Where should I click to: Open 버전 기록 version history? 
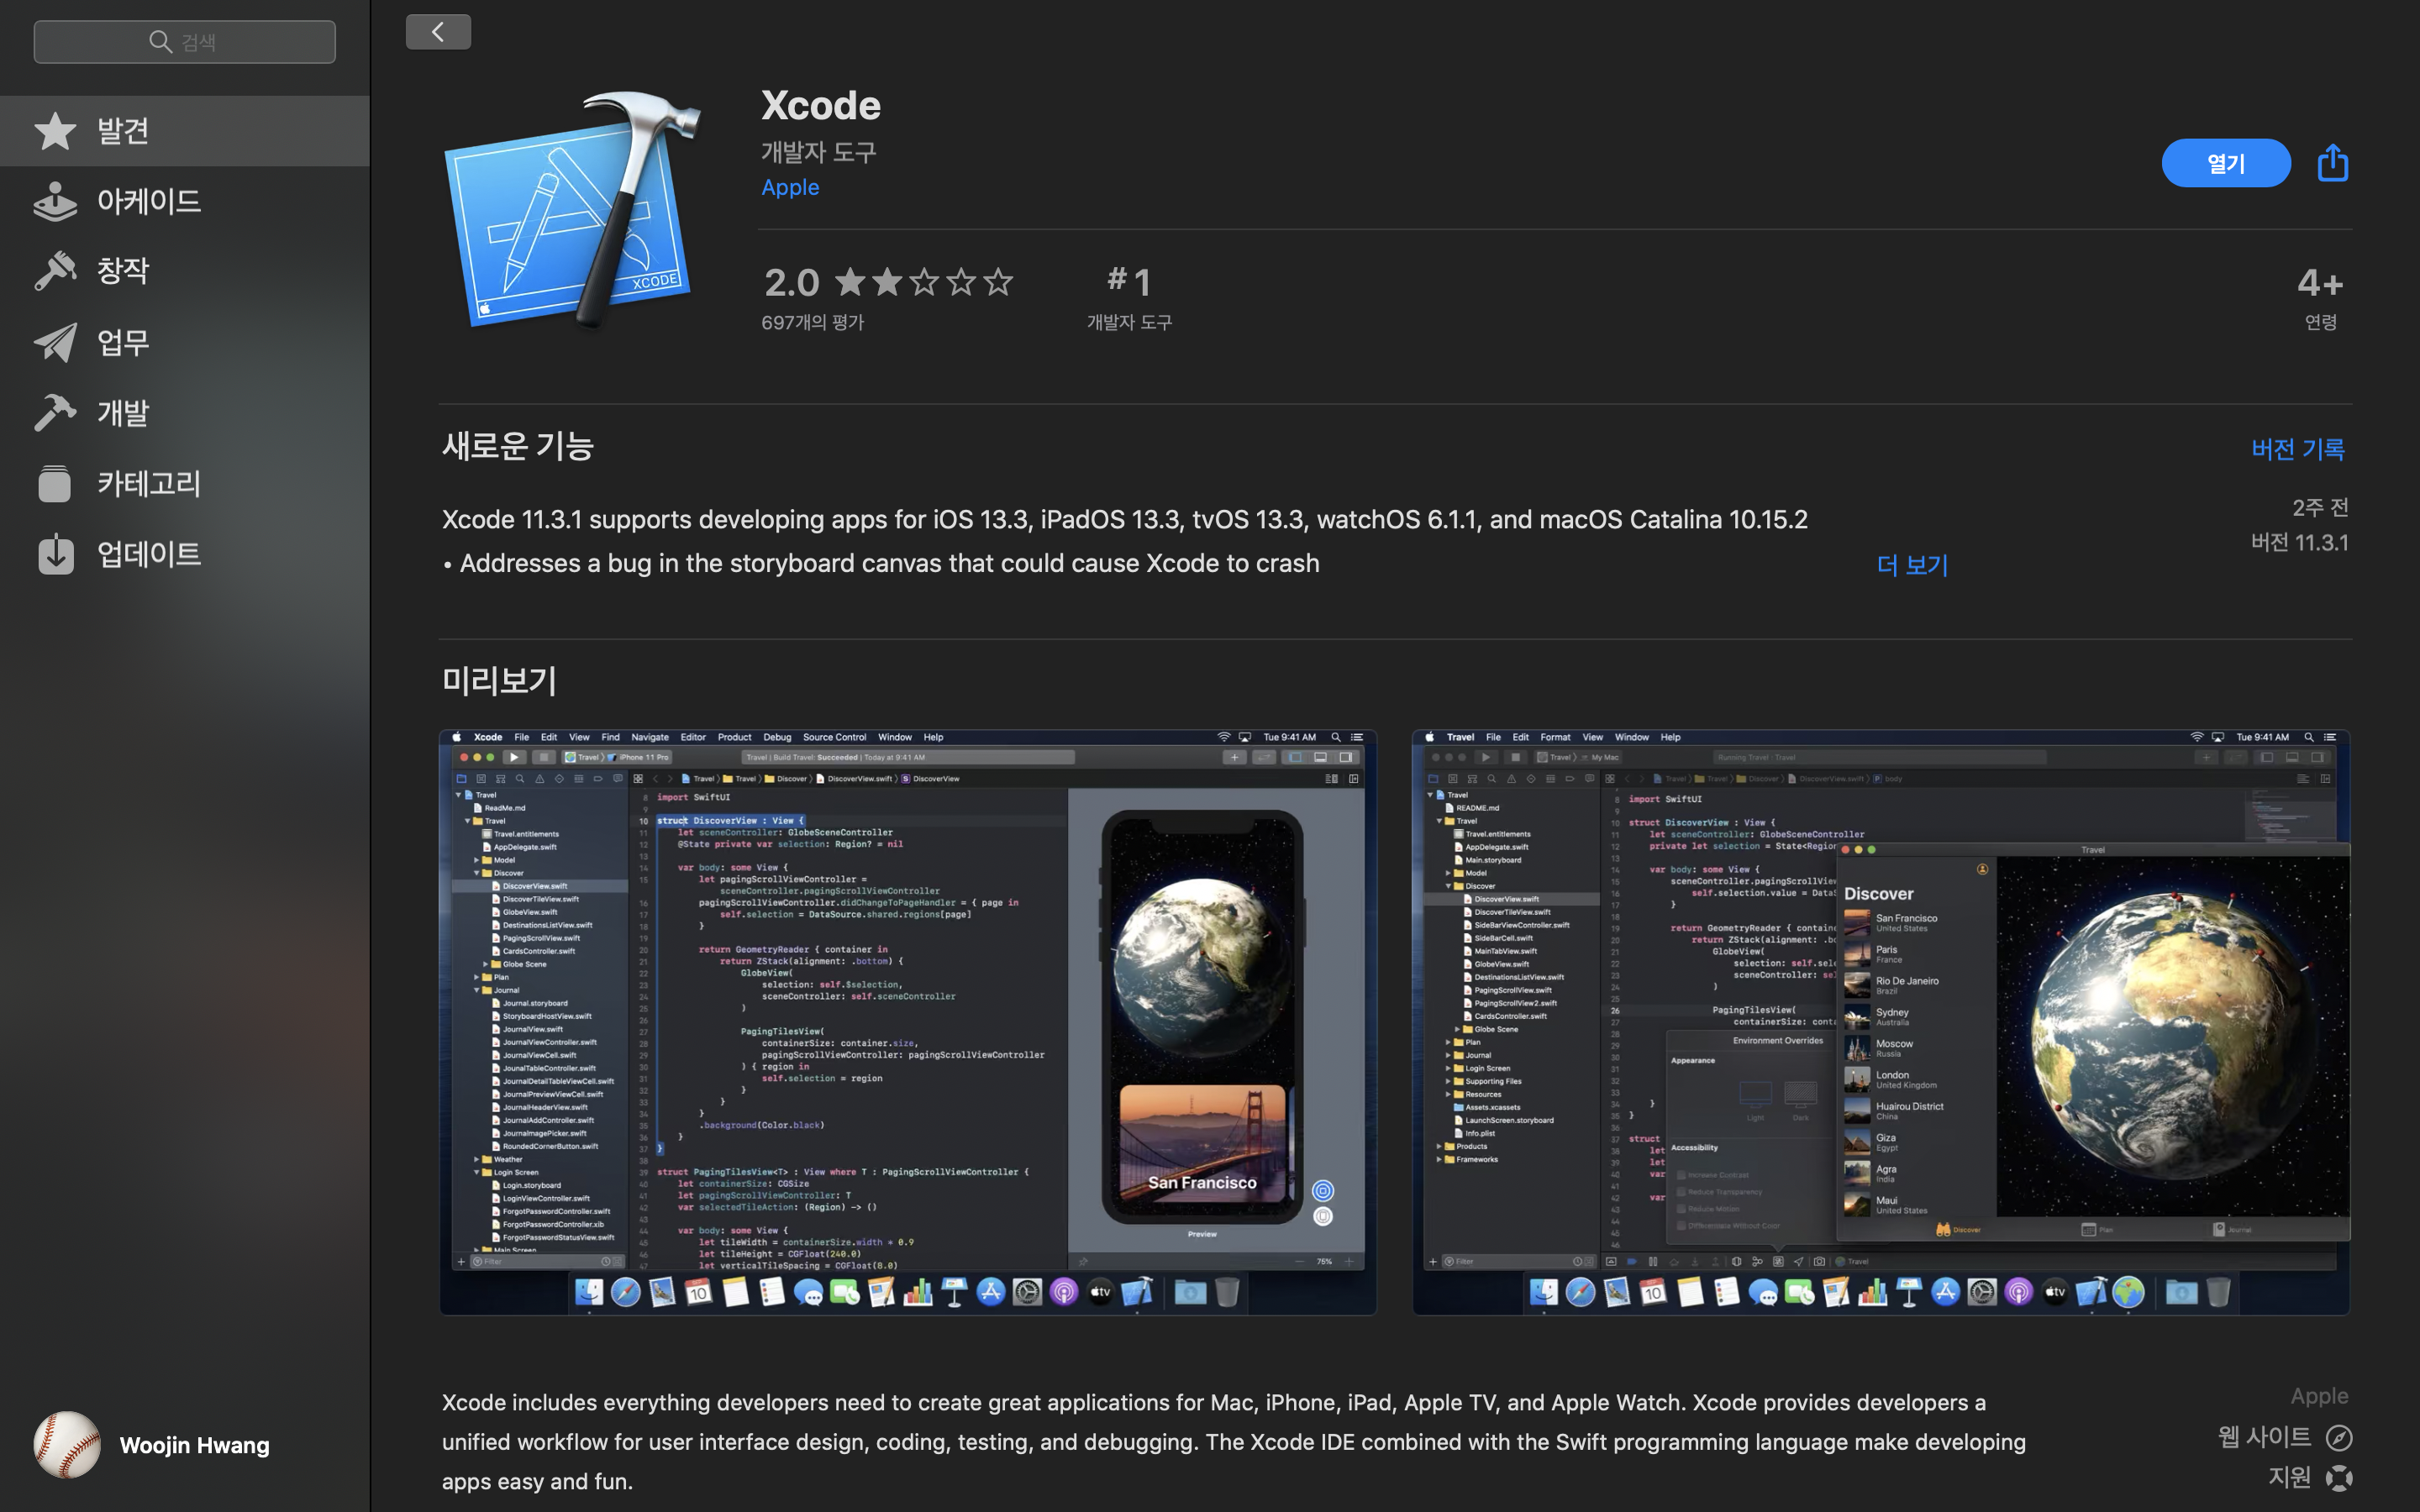pos(2297,449)
